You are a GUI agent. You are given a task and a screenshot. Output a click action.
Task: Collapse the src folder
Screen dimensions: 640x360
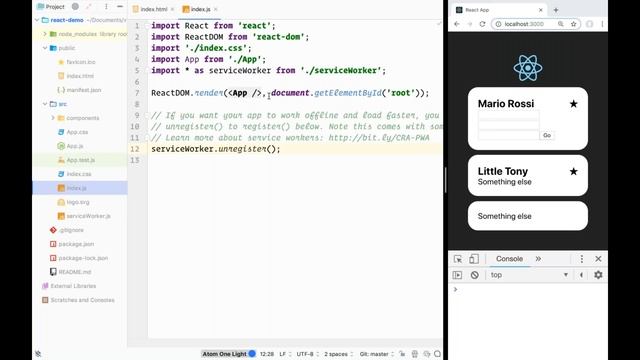45,104
